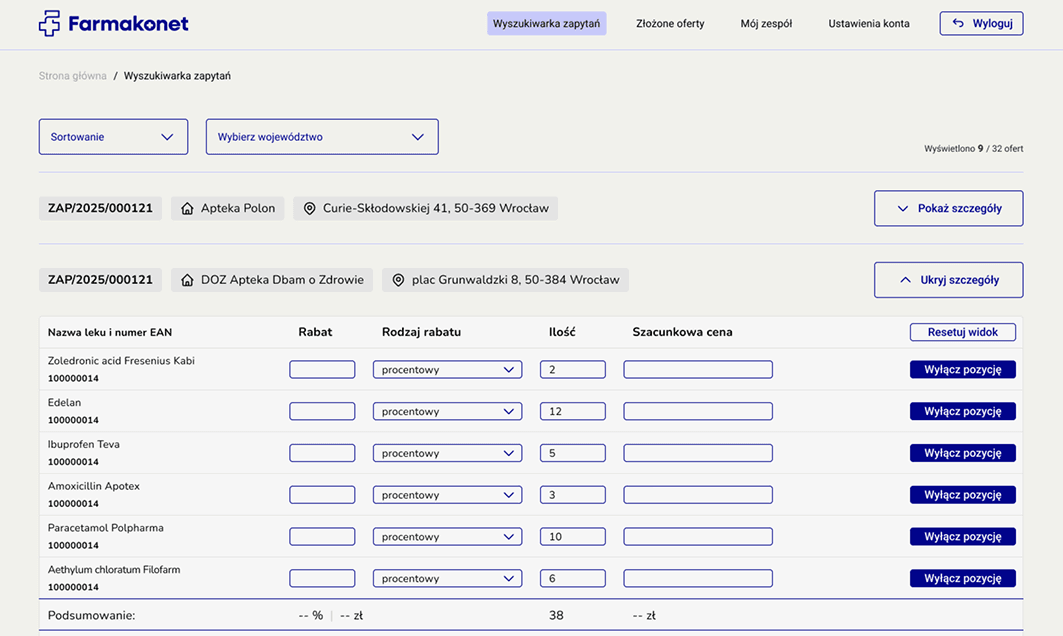Click the location pin icon beside Curie-Skłodowskiej address
The height and width of the screenshot is (636, 1063).
(309, 209)
